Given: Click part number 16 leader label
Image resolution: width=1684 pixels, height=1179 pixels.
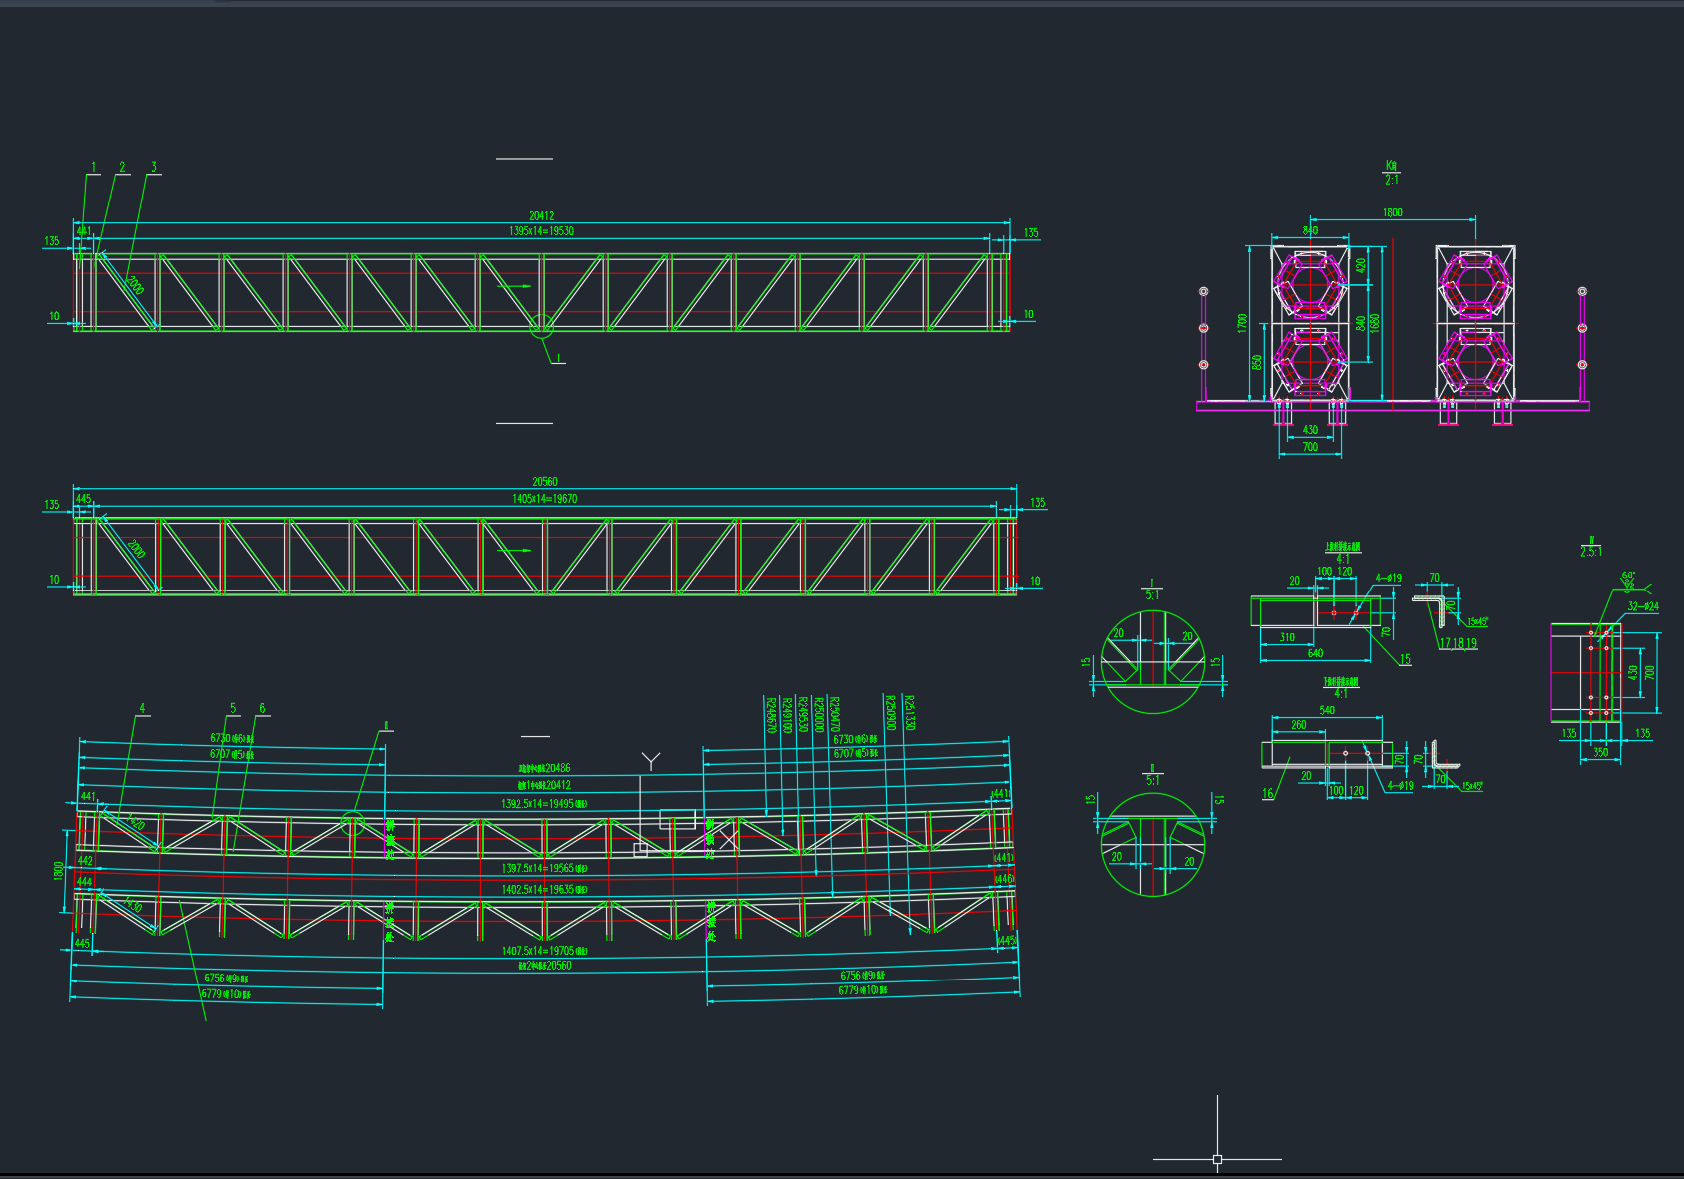Looking at the screenshot, I should coord(1268,794).
